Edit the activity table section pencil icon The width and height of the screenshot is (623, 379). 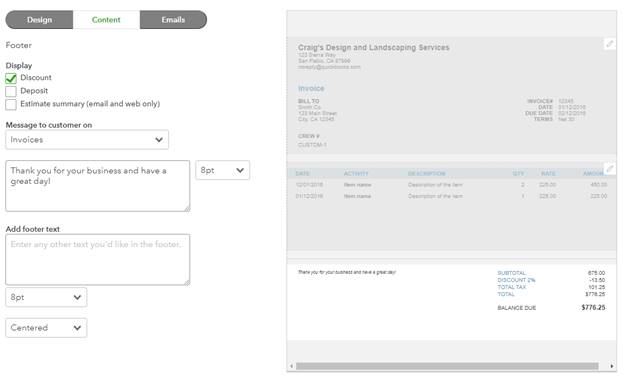point(609,169)
